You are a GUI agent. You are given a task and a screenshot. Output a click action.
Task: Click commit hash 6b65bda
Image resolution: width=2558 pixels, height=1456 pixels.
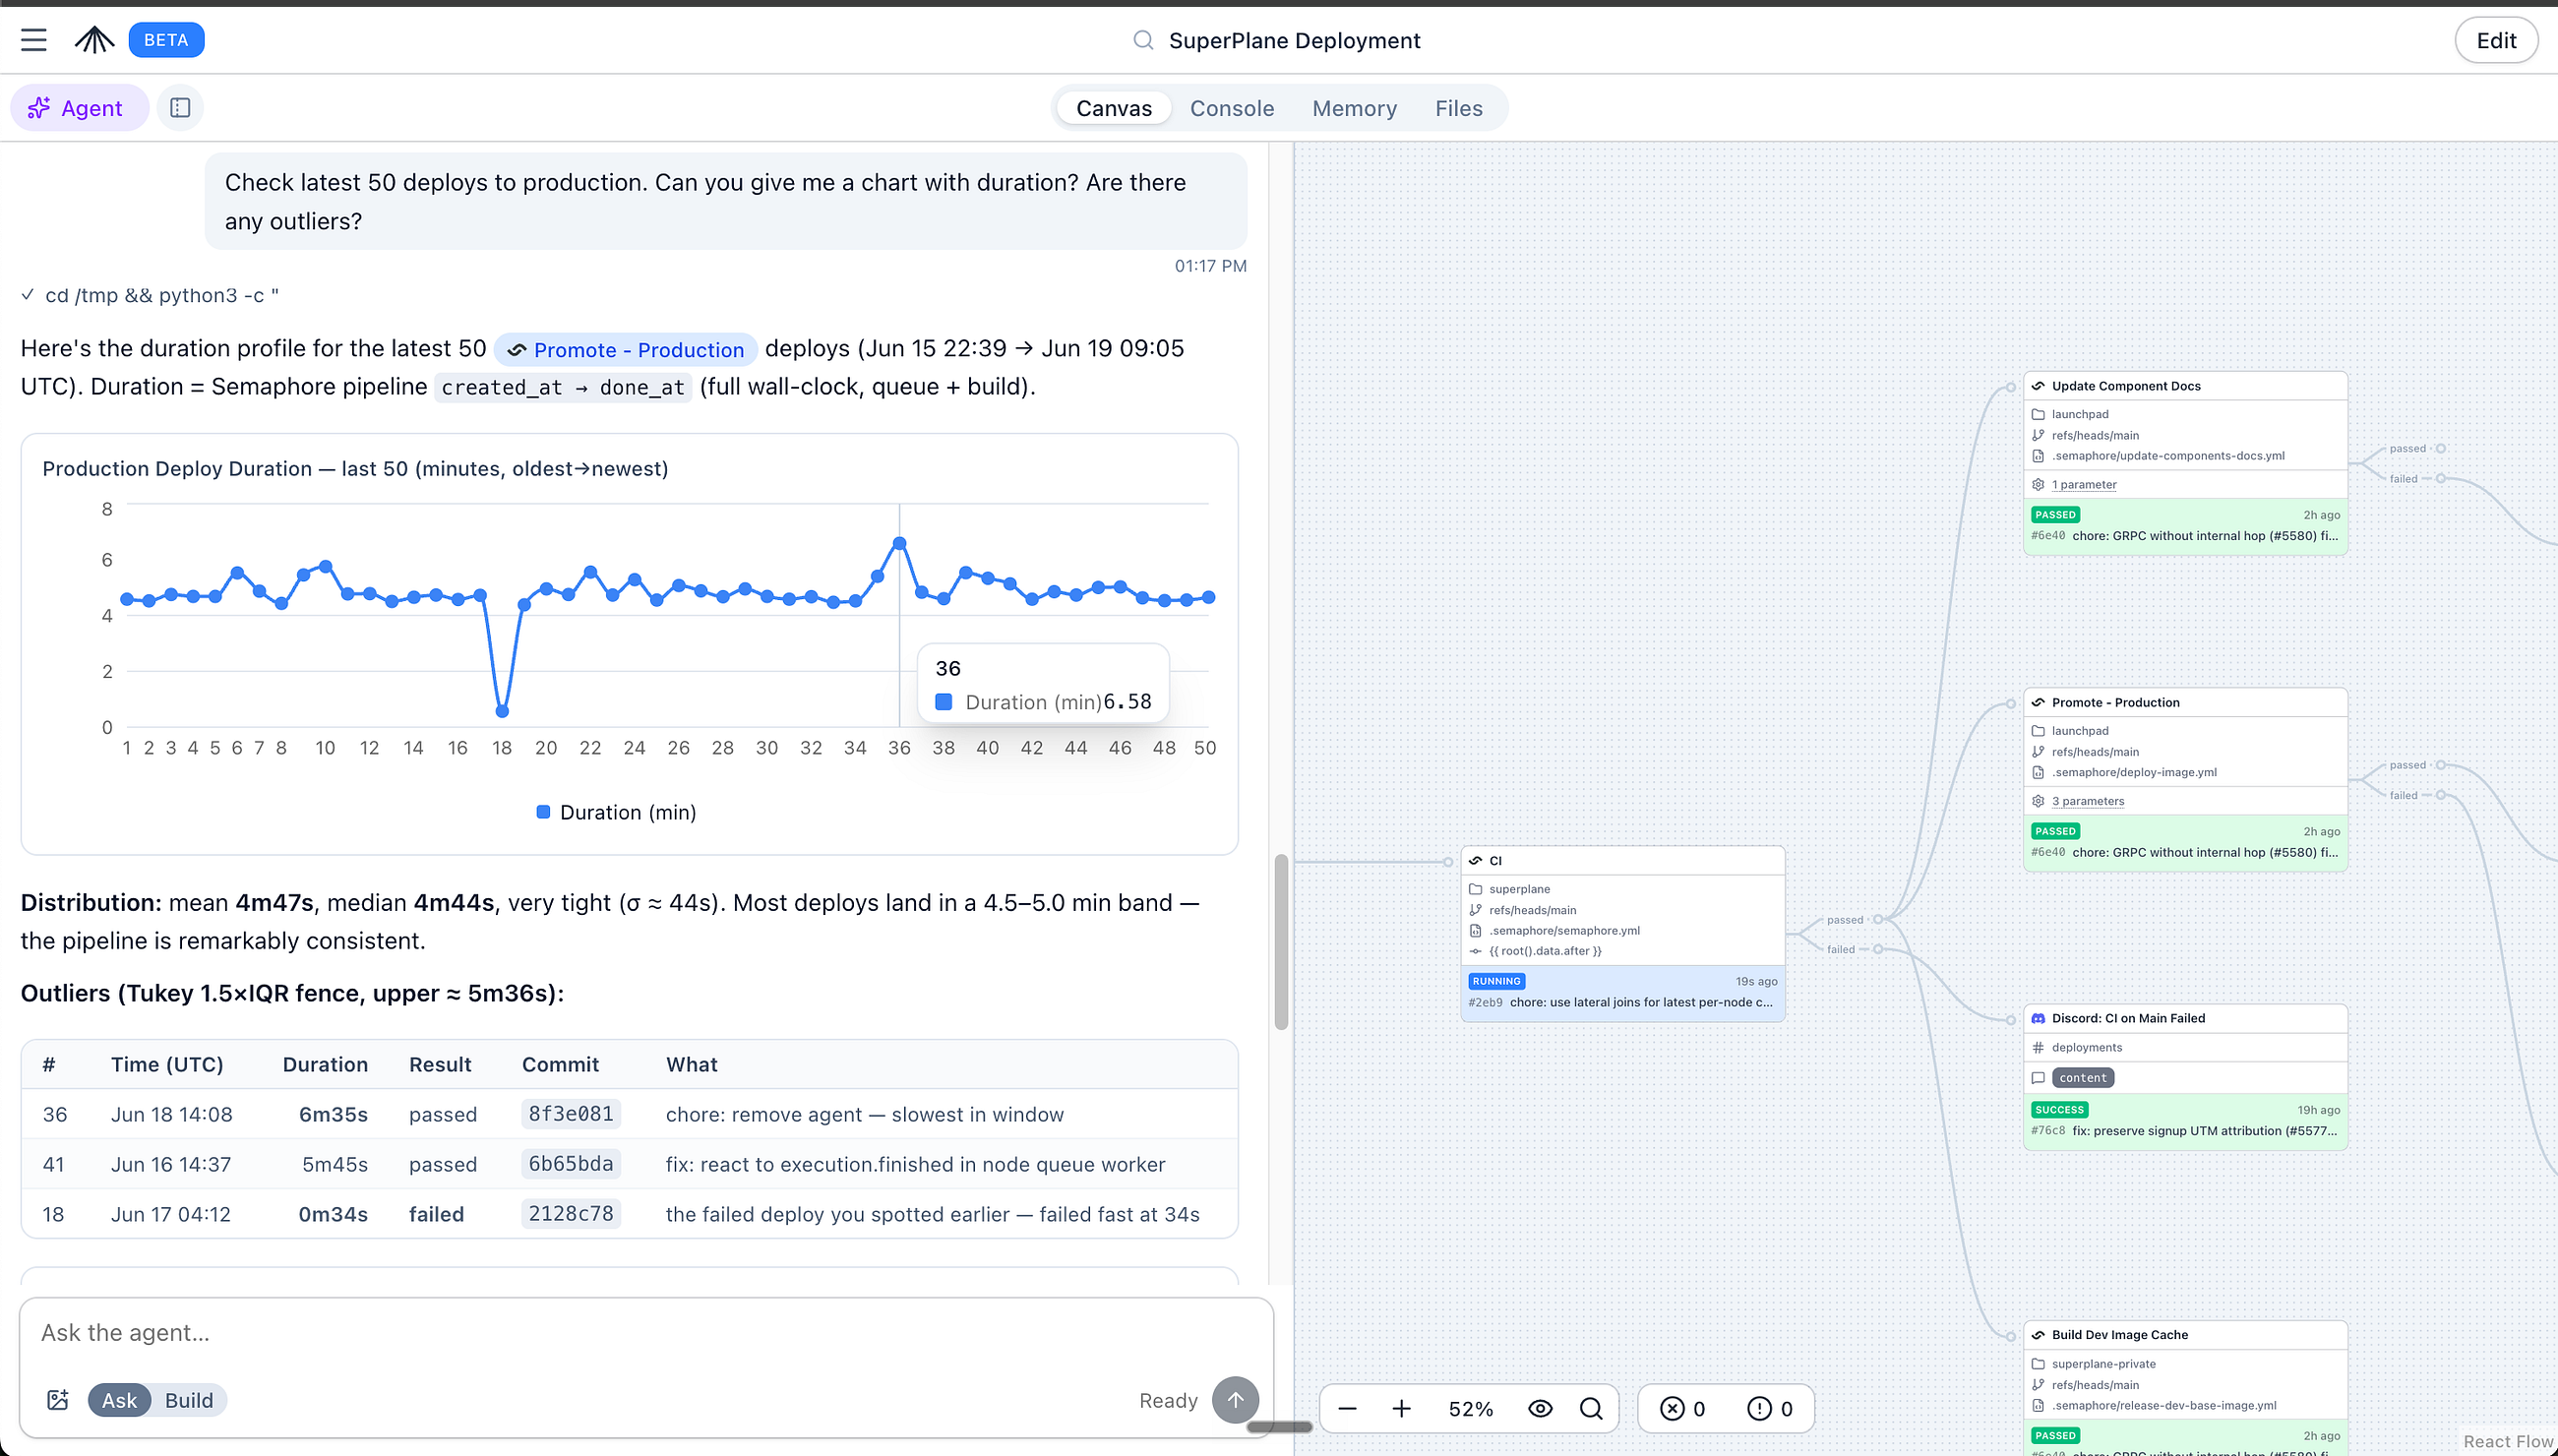coord(571,1164)
